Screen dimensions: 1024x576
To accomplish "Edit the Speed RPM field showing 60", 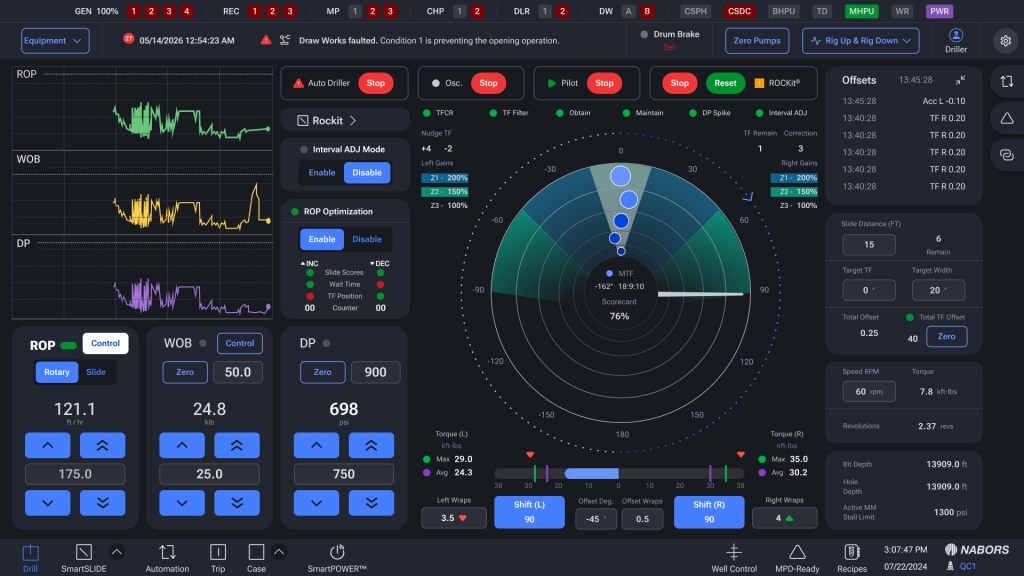I will coord(869,391).
